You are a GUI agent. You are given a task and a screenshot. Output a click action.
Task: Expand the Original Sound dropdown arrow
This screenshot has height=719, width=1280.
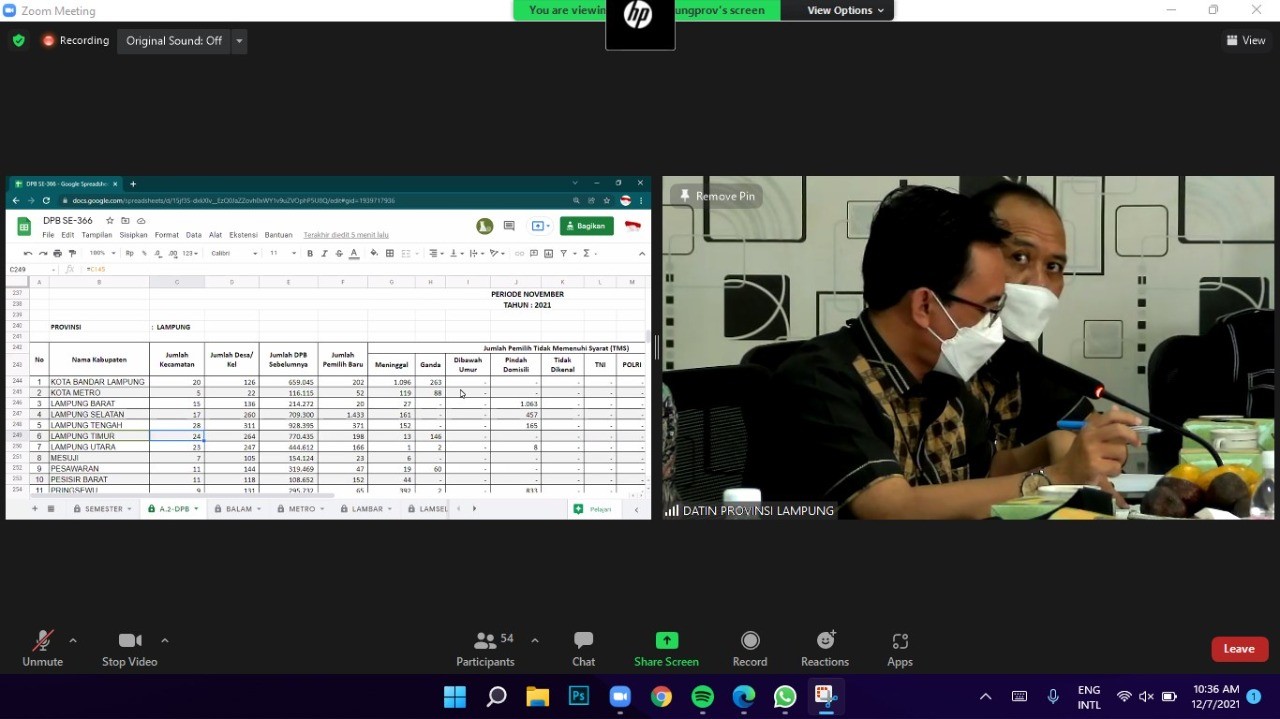point(239,41)
